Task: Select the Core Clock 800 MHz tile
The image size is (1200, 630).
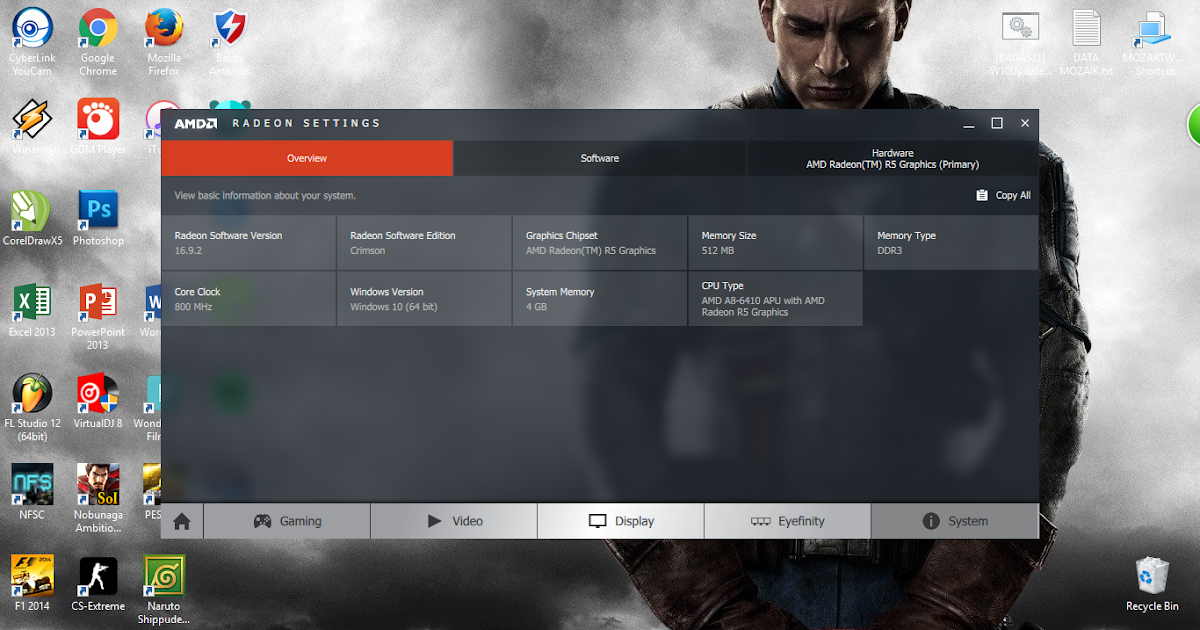Action: coord(248,298)
